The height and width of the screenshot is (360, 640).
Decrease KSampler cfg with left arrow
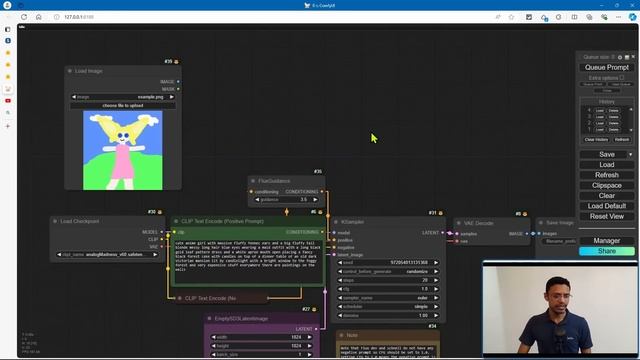click(x=340, y=289)
